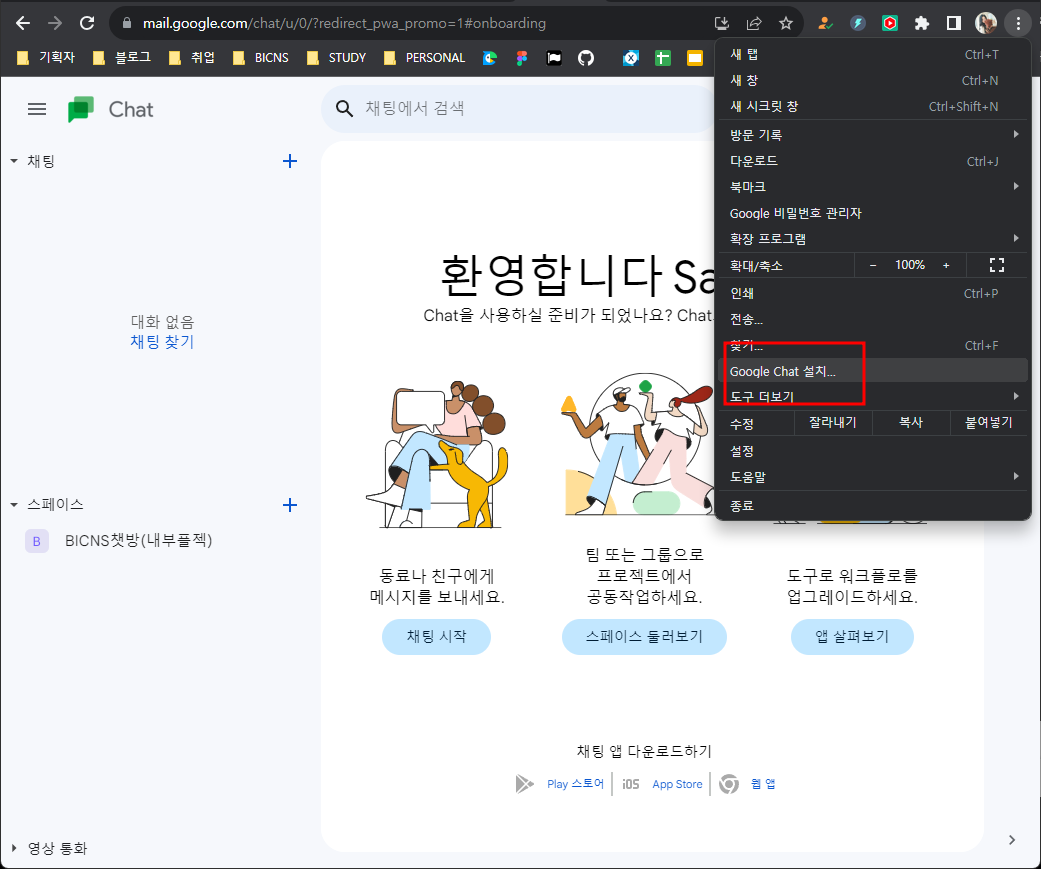This screenshot has width=1041, height=869.
Task: Open the BICNS챗방(내부플젝) space
Action: click(x=138, y=540)
